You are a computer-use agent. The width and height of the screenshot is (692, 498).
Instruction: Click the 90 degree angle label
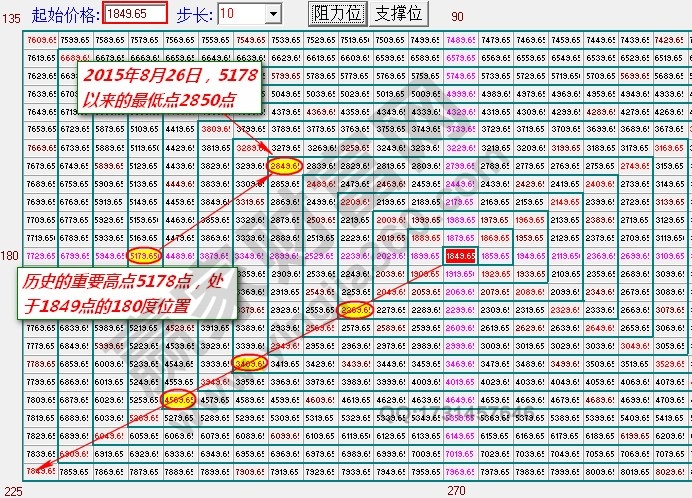(x=458, y=17)
